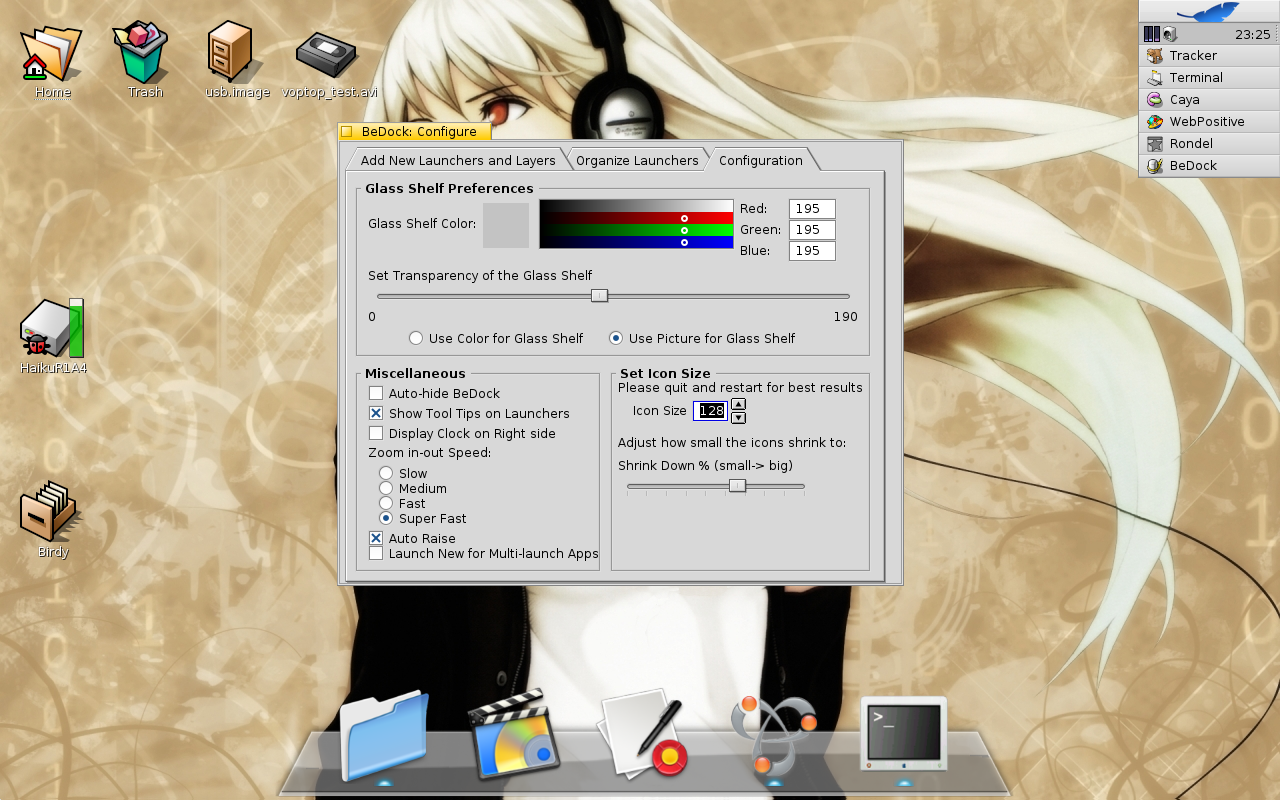Open the paper and pen dock launcher
This screenshot has width=1280, height=800.
[643, 735]
